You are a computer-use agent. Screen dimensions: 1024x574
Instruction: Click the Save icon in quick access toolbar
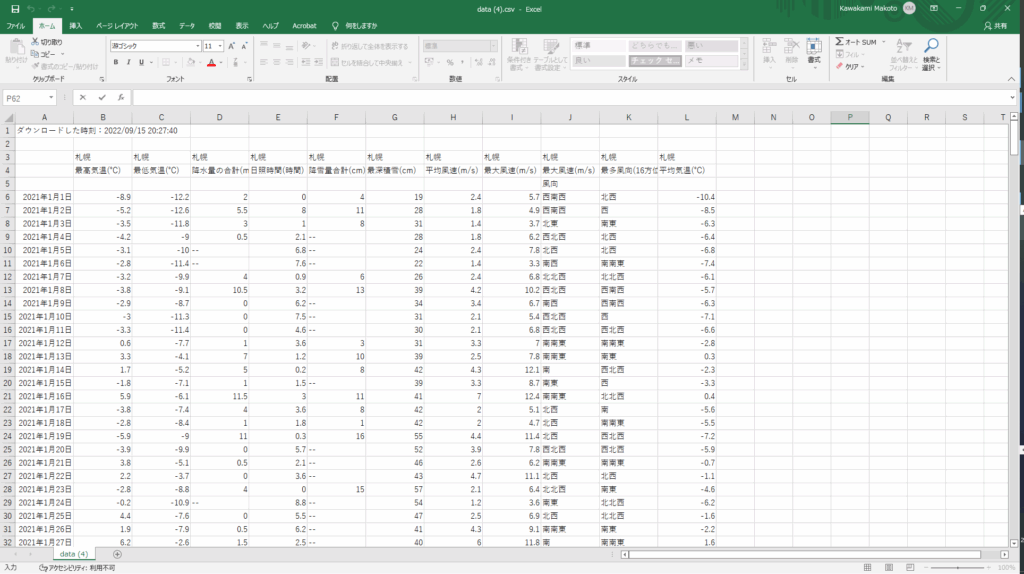(x=15, y=8)
